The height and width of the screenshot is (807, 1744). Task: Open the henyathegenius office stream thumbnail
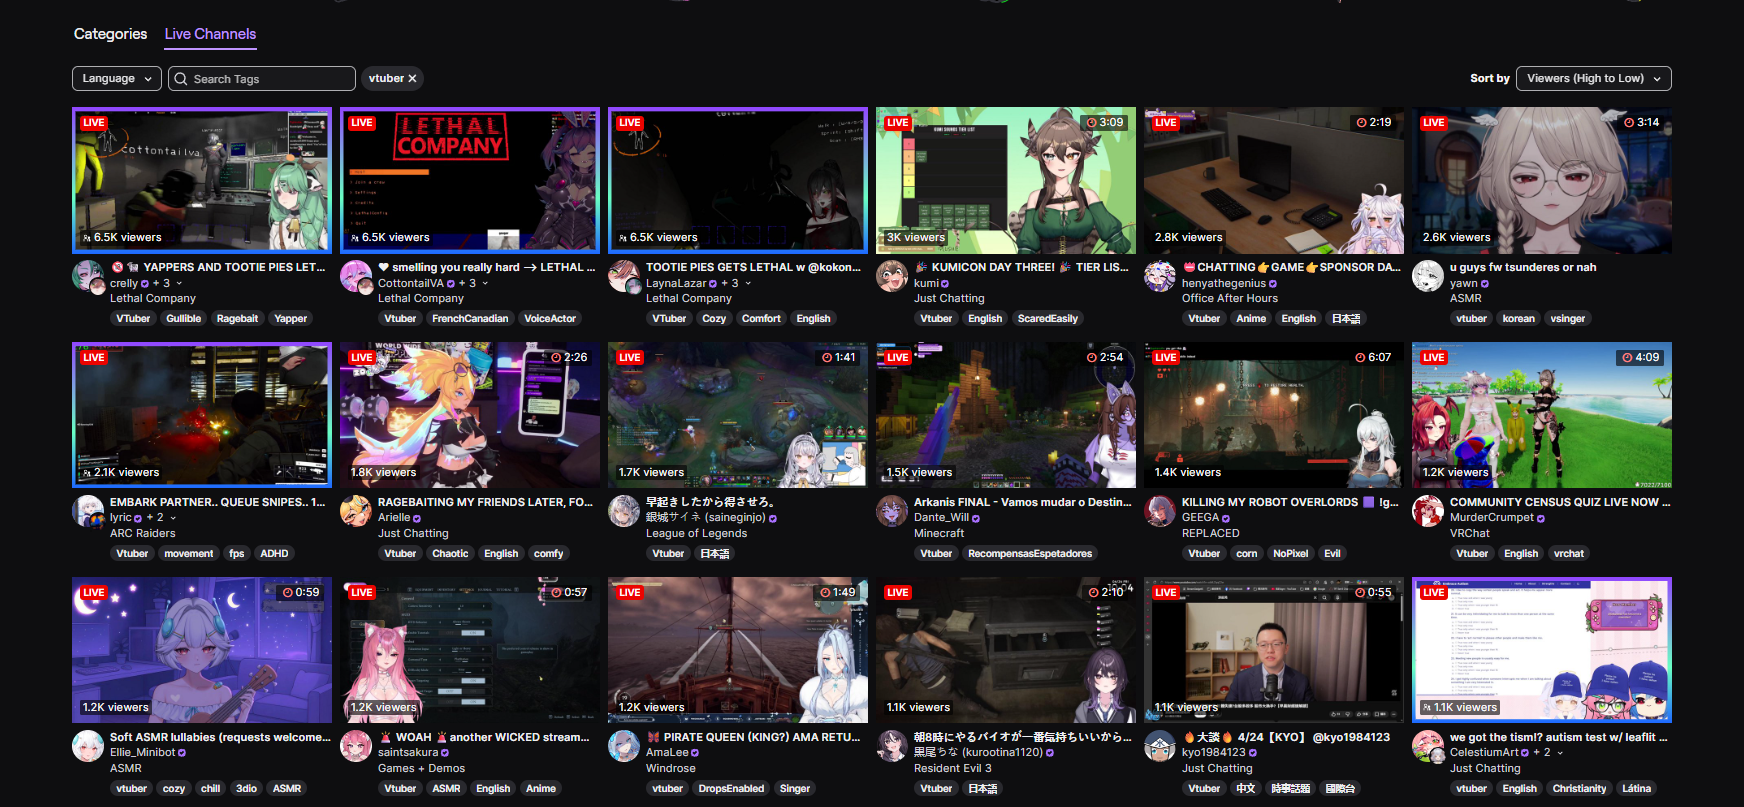click(x=1274, y=180)
